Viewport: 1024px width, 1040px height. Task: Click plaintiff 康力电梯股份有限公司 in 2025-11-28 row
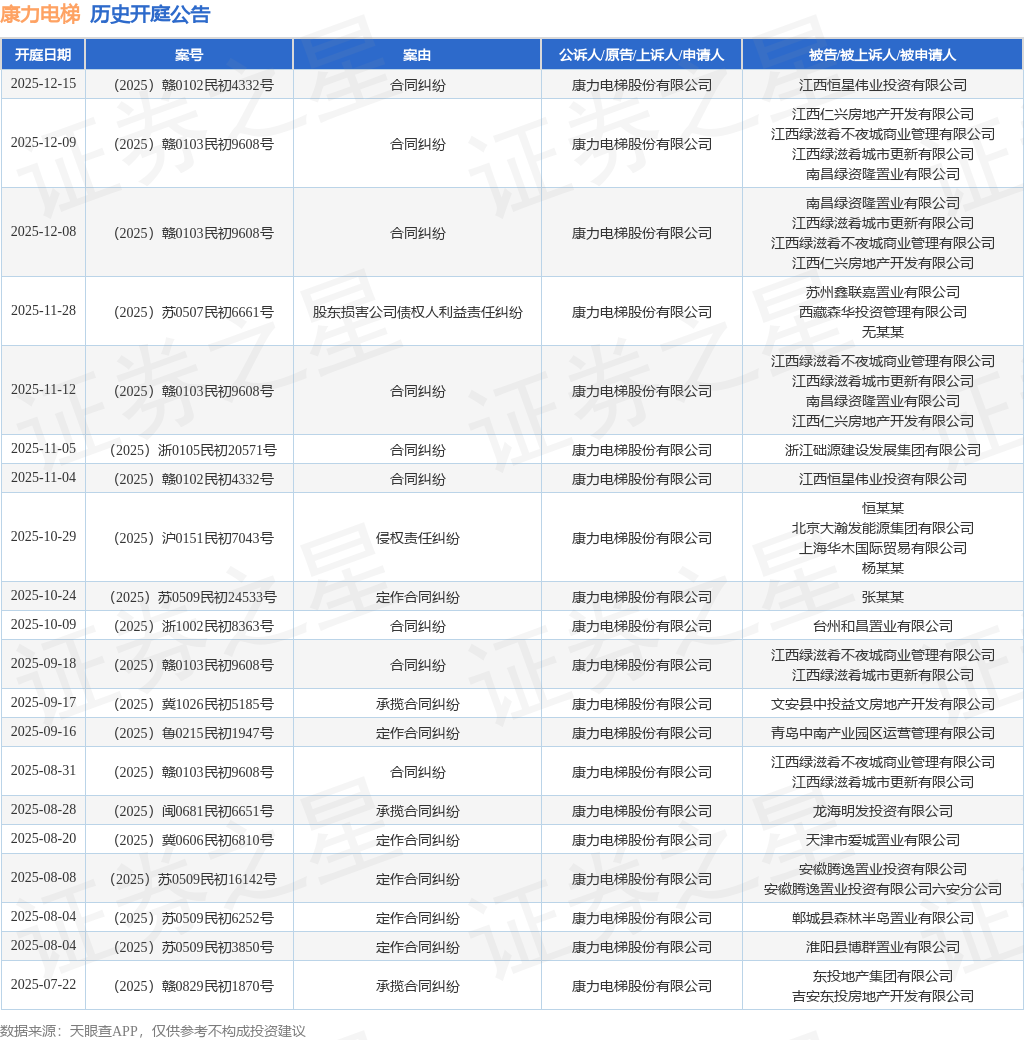click(641, 312)
